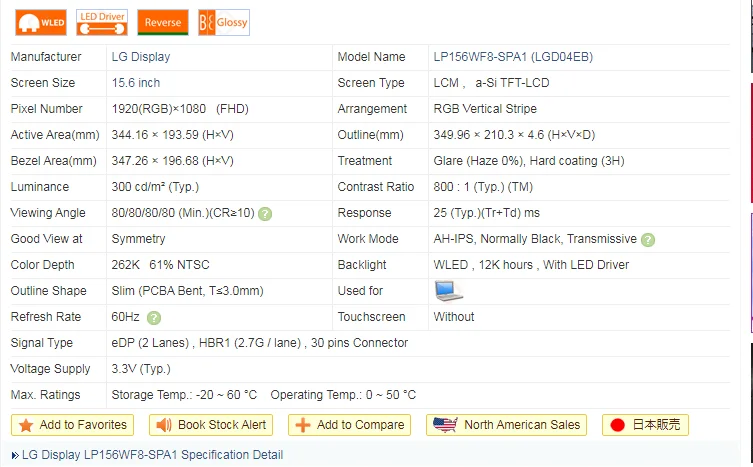
Task: Click model name LP156WF8-SPA1 (LGD04EB)
Action: (x=513, y=57)
